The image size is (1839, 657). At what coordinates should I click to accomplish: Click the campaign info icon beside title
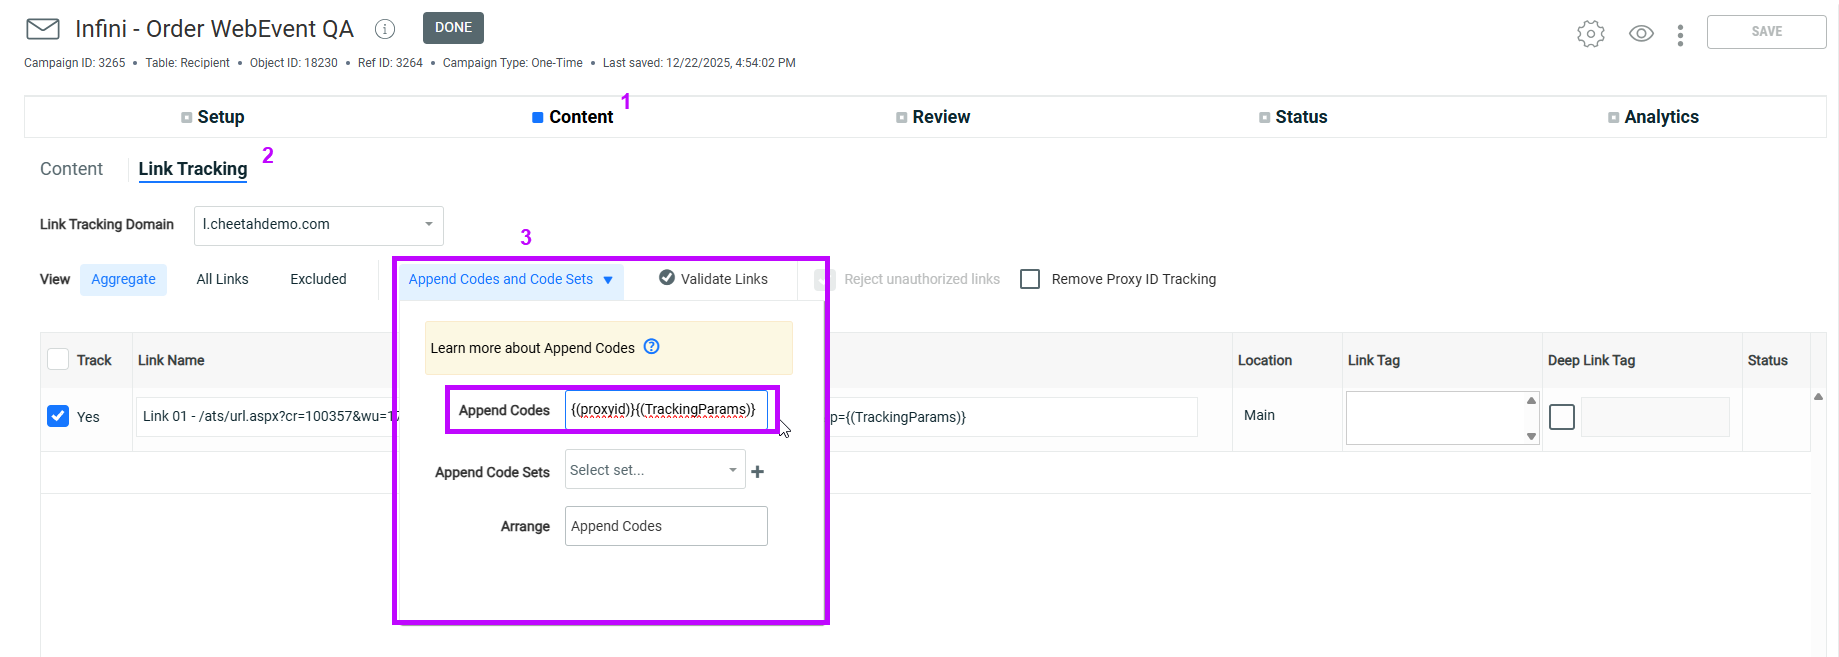(x=385, y=30)
